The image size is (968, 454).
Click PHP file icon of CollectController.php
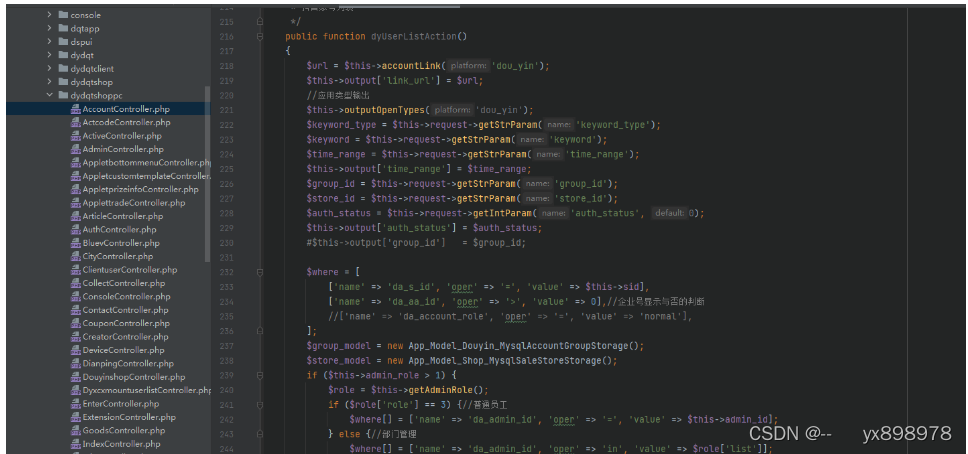click(x=75, y=283)
